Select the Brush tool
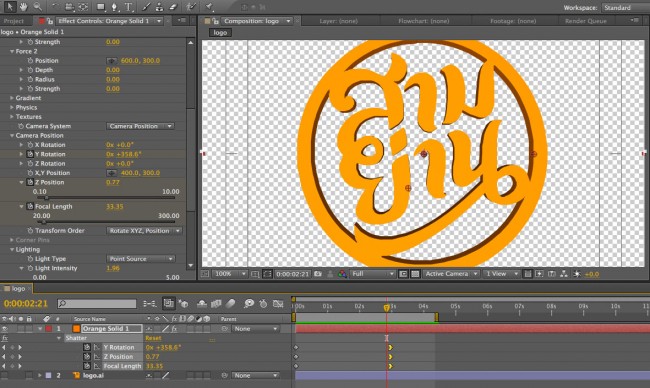Image resolution: width=650 pixels, height=388 pixels. pos(146,7)
